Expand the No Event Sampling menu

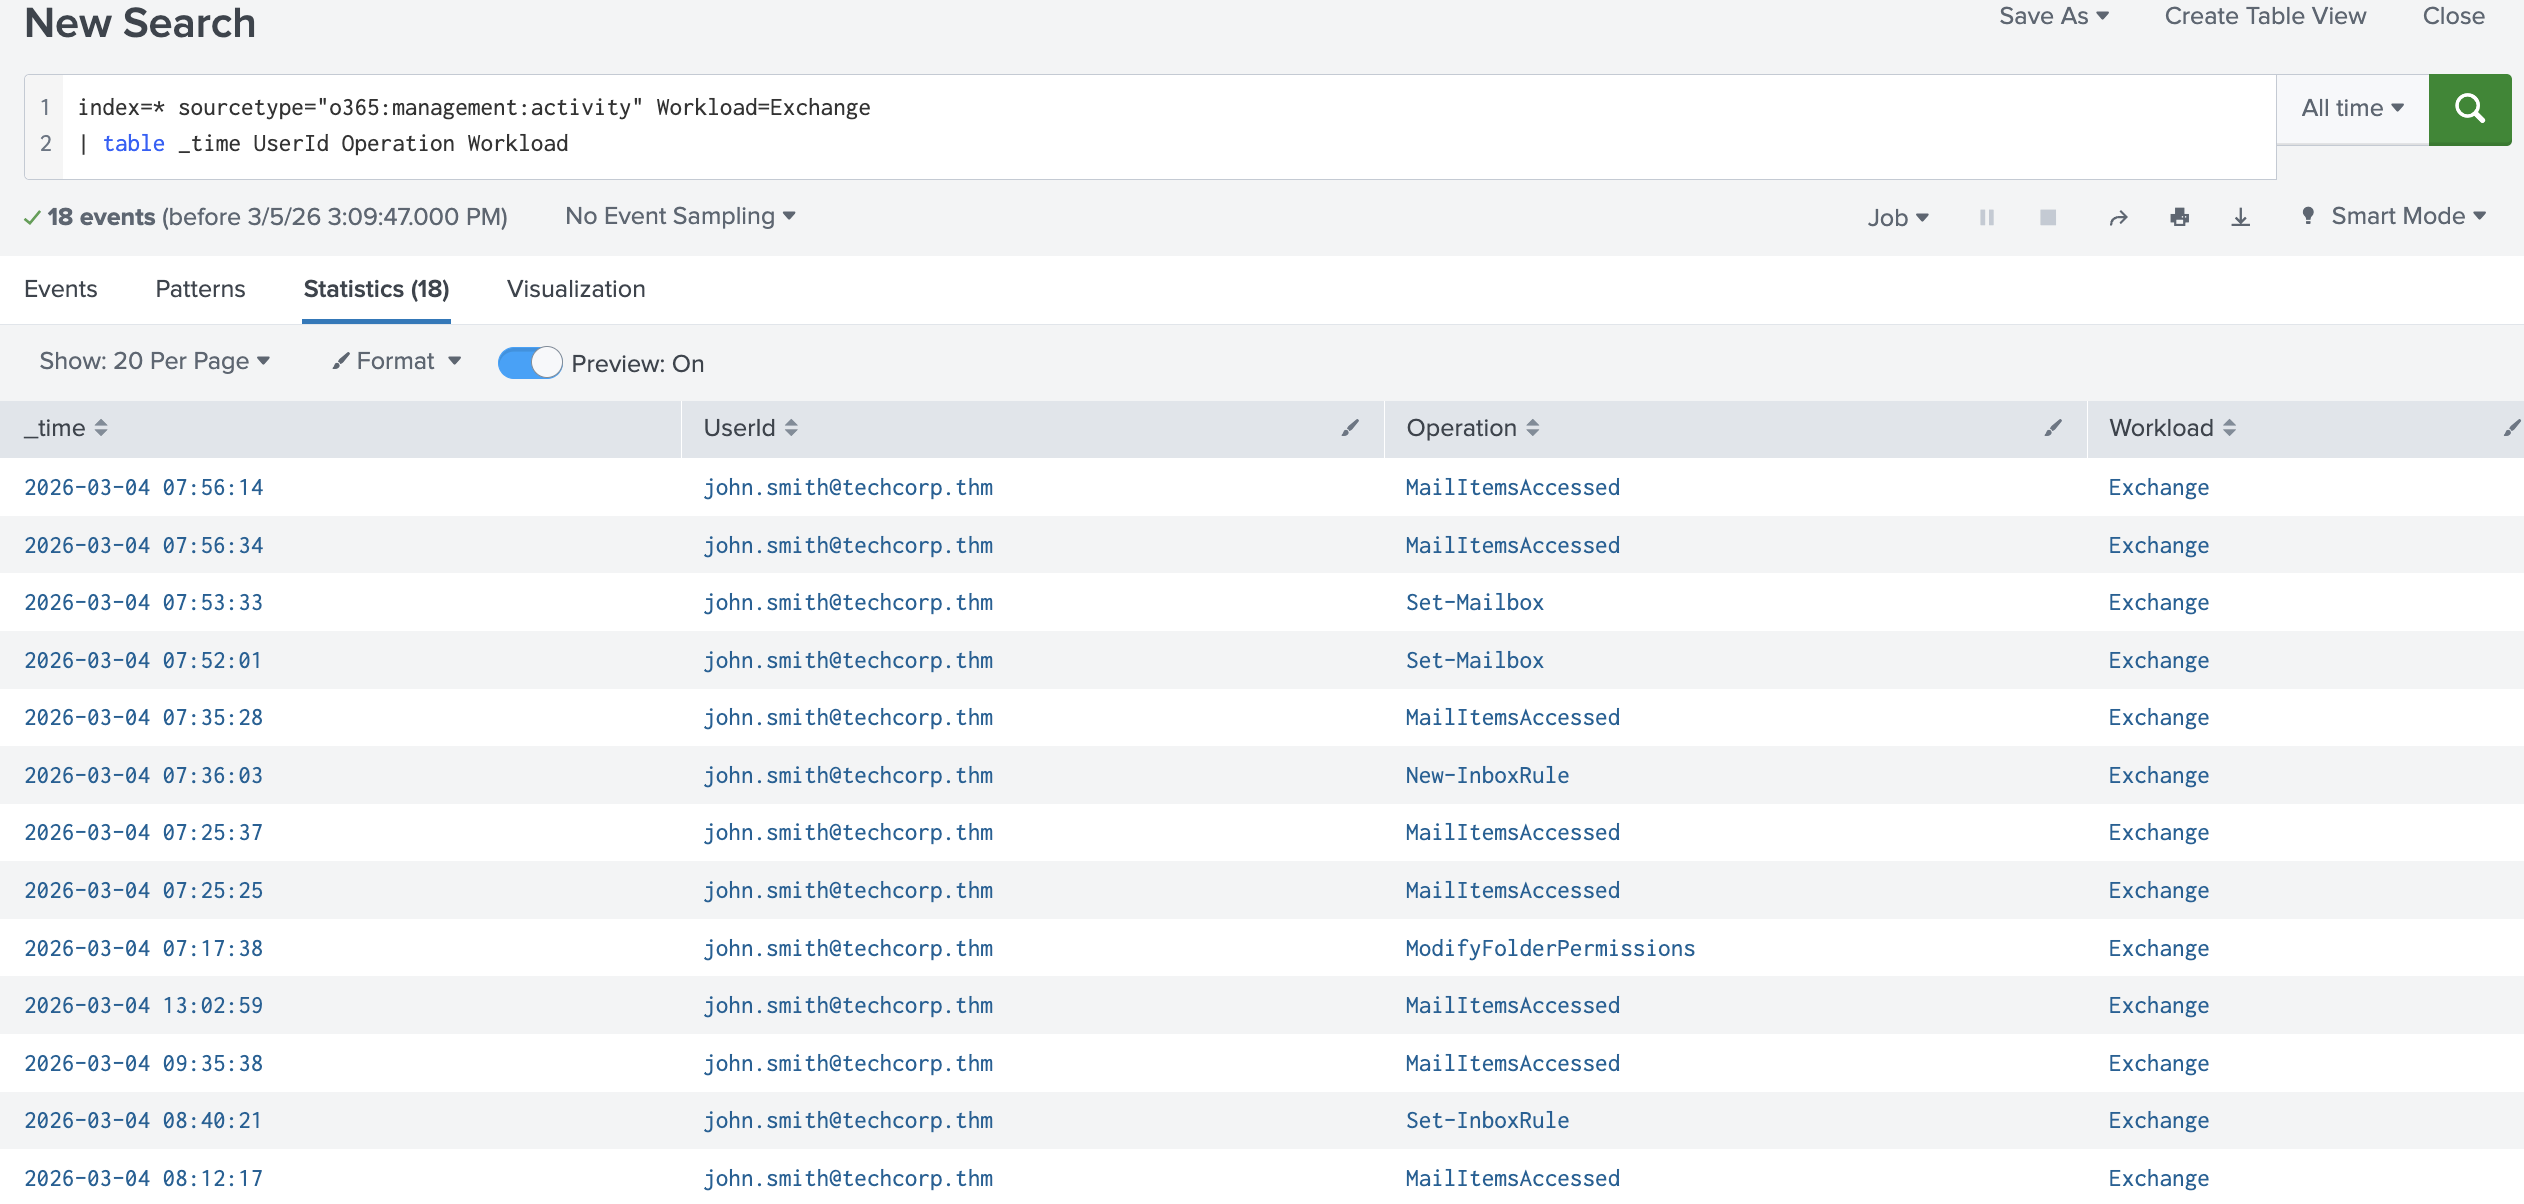pos(680,216)
